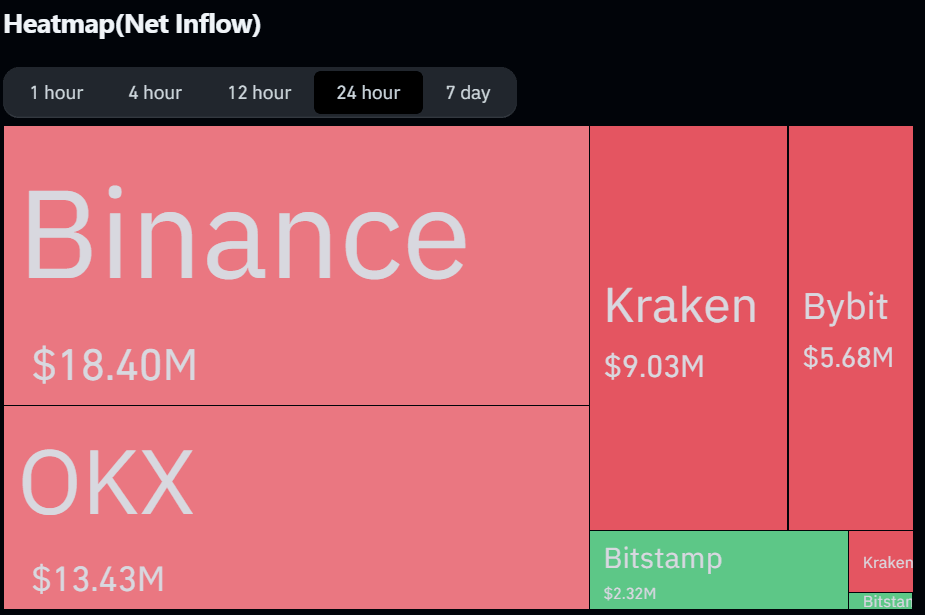The image size is (925, 615).
Task: Switch to the 1 hour tab
Action: (x=57, y=92)
